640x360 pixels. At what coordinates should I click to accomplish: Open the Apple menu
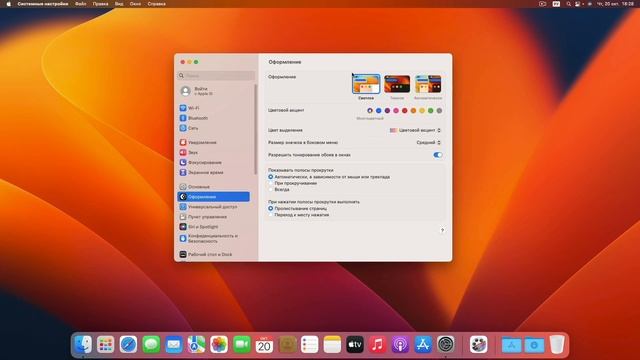pyautogui.click(x=8, y=4)
